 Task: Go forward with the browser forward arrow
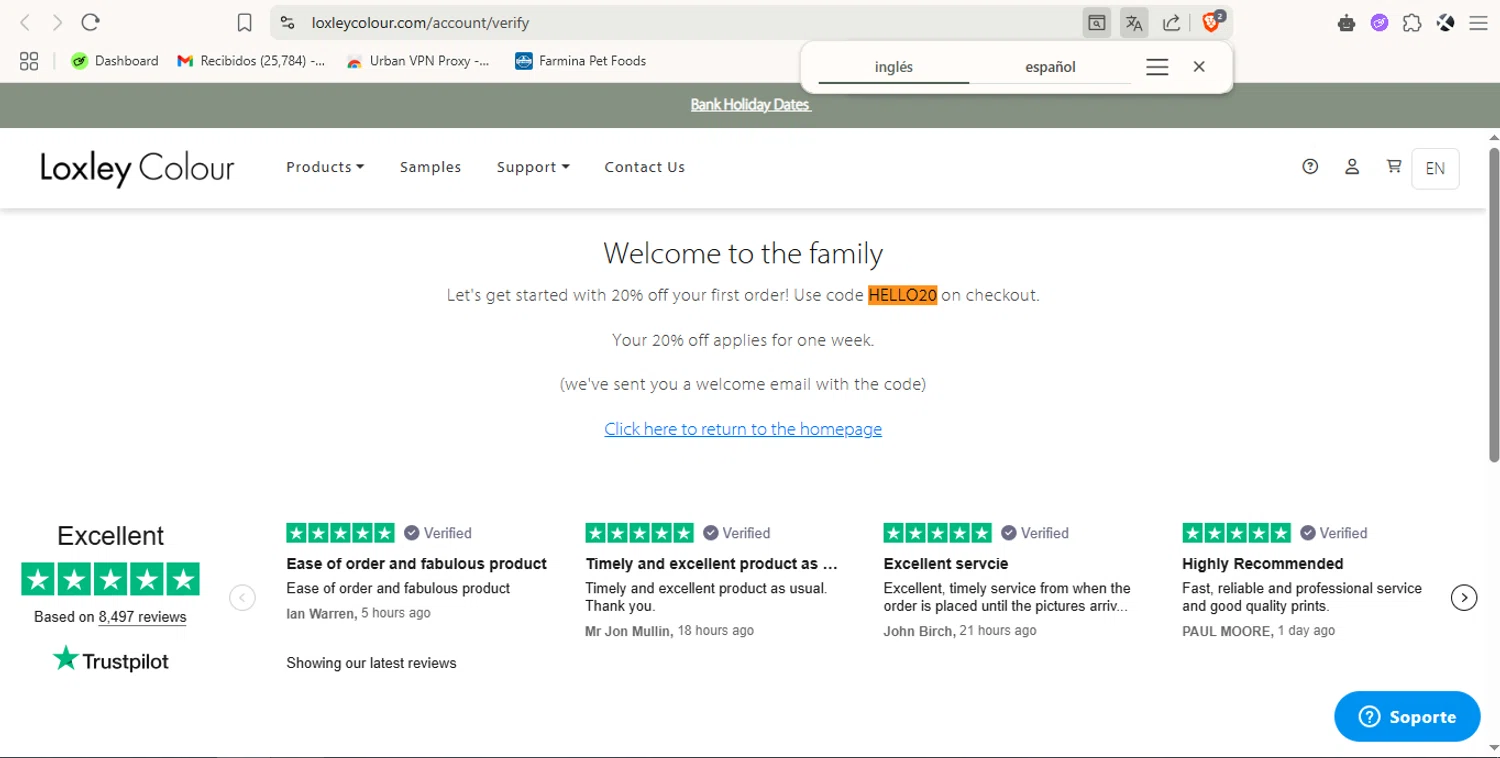(57, 22)
